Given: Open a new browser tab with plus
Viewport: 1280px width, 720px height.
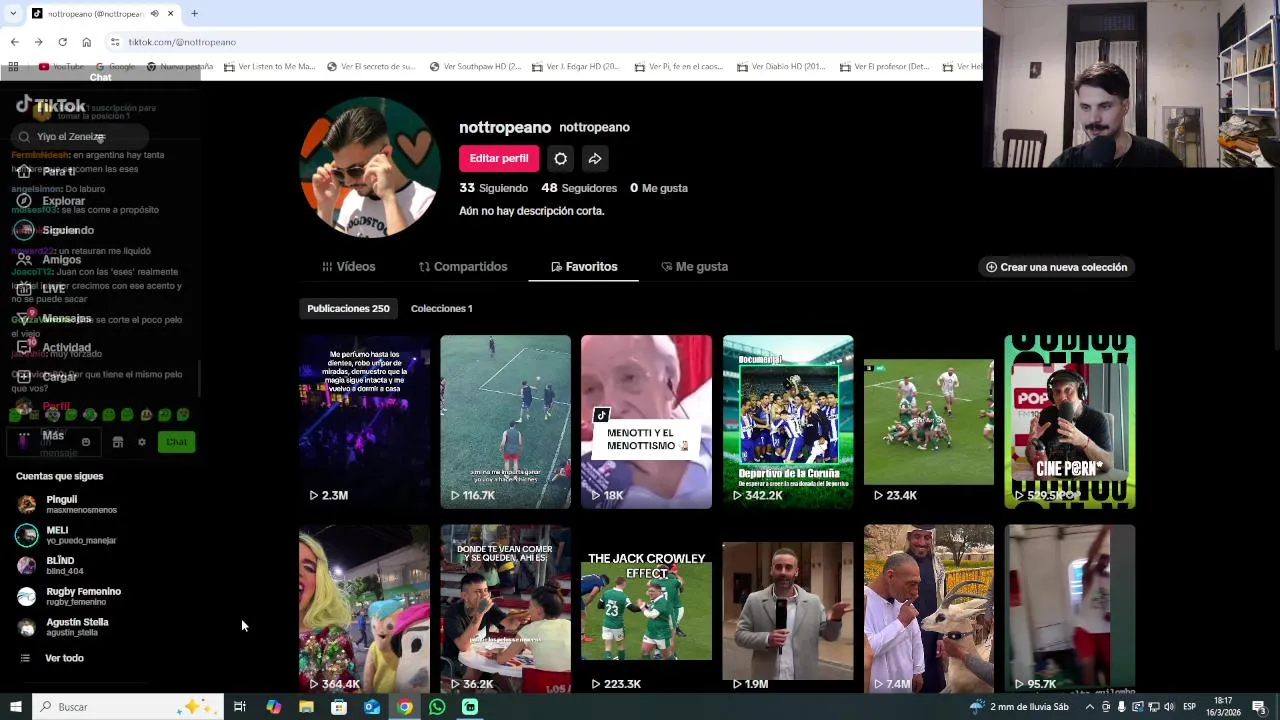Looking at the screenshot, I should click(194, 14).
